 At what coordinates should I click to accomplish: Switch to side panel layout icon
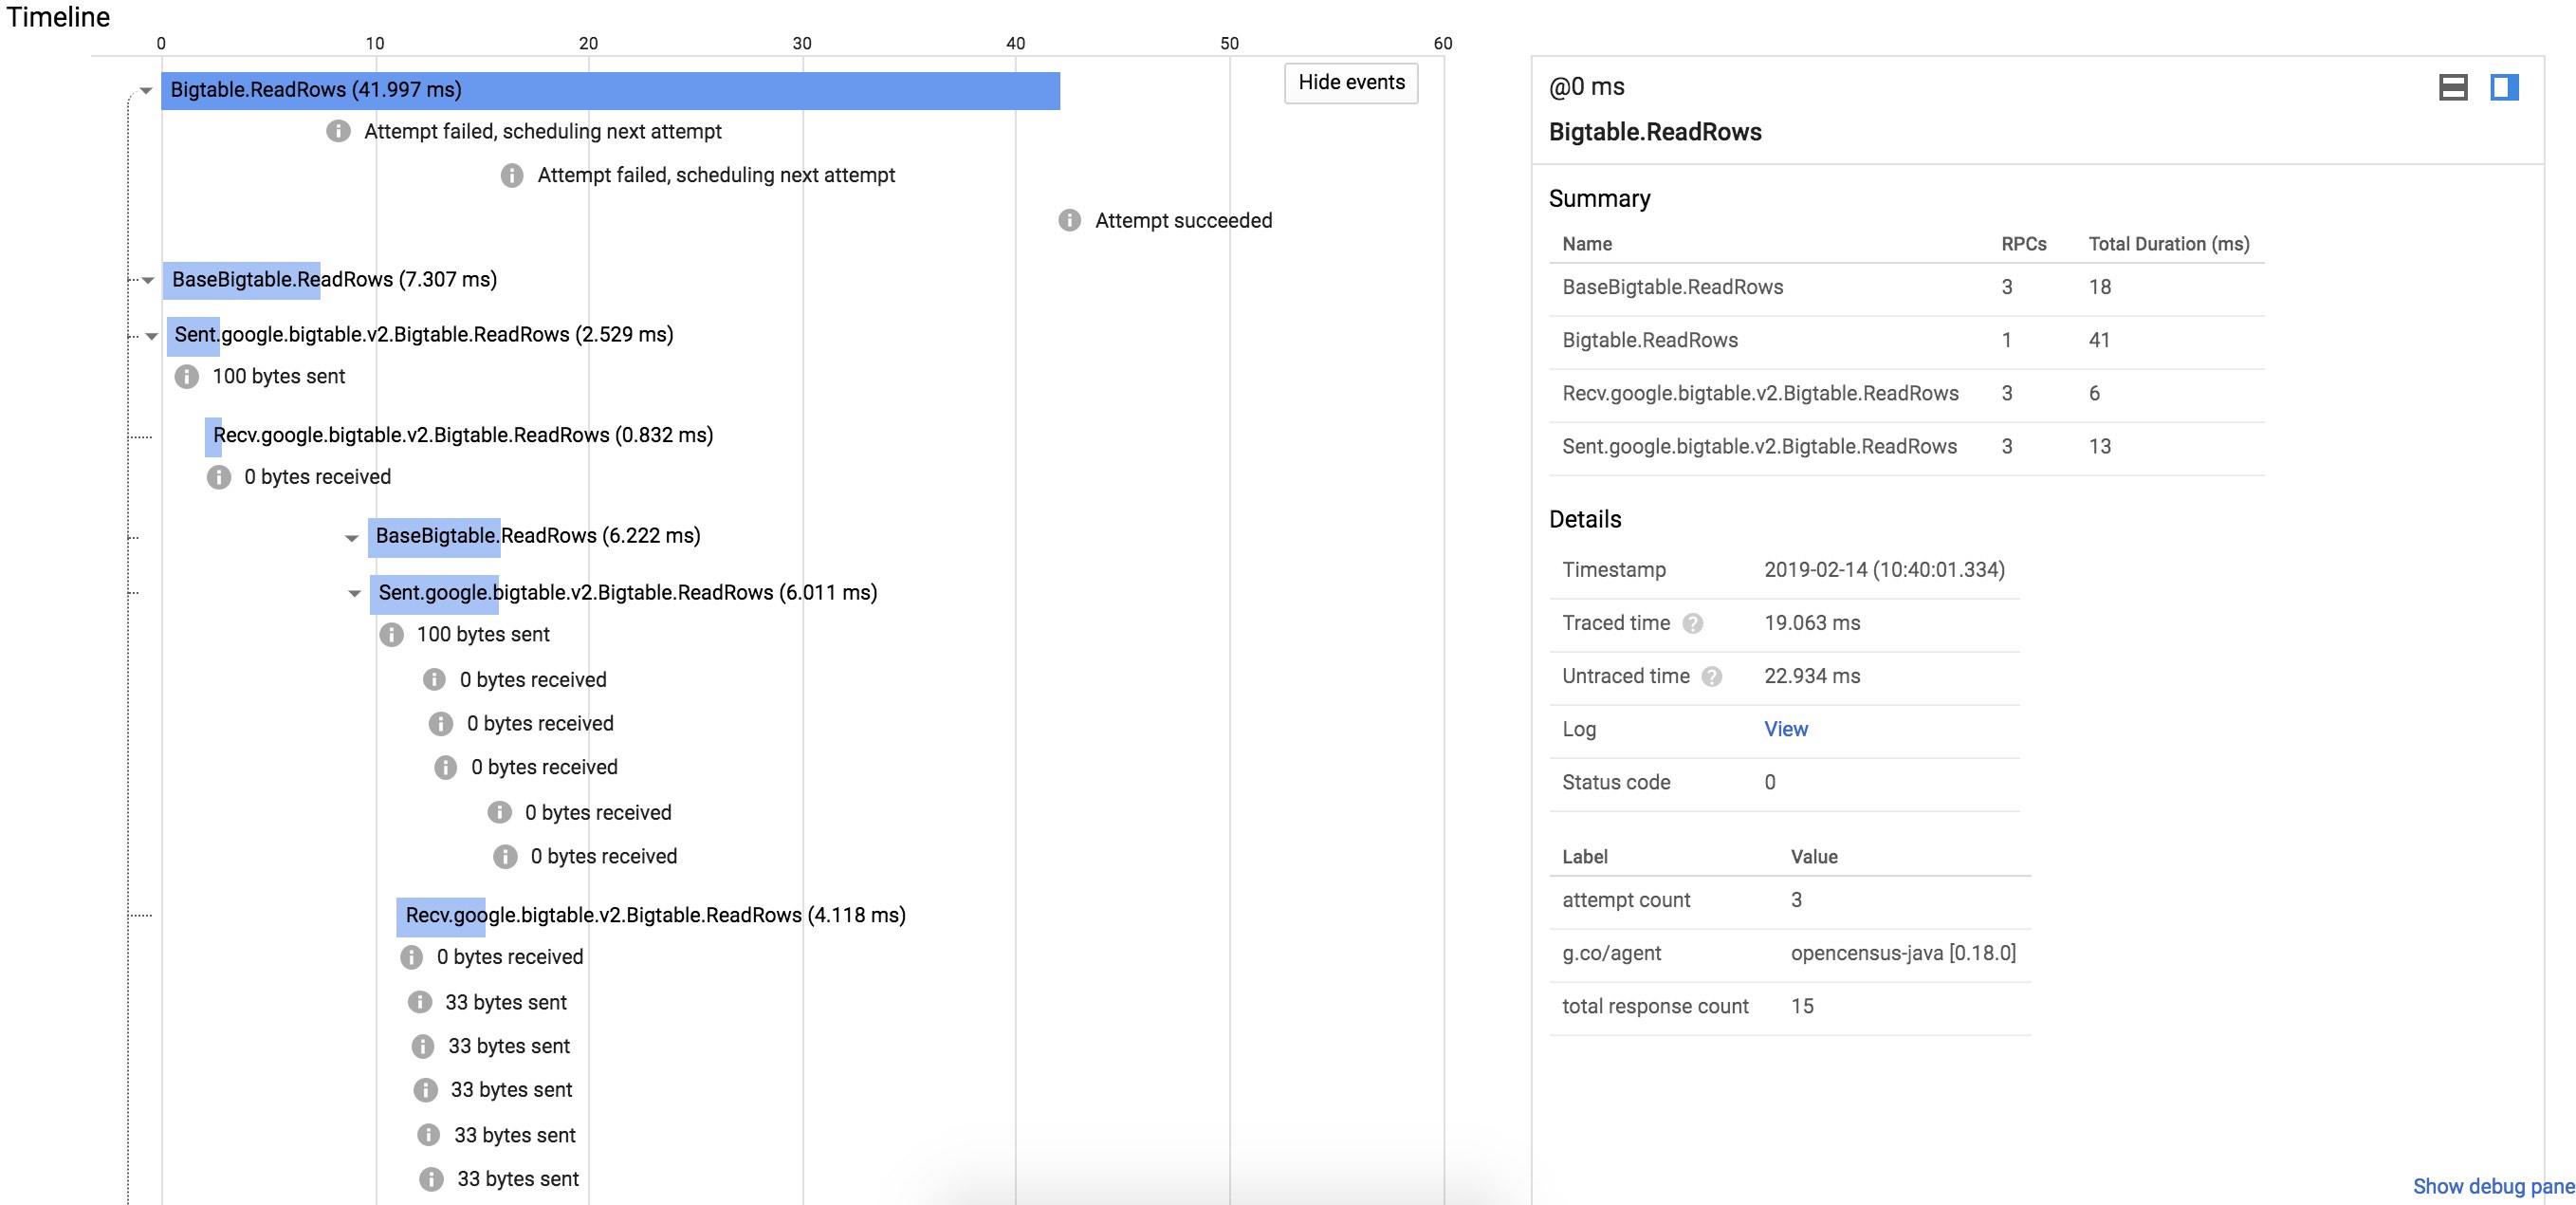tap(2503, 87)
